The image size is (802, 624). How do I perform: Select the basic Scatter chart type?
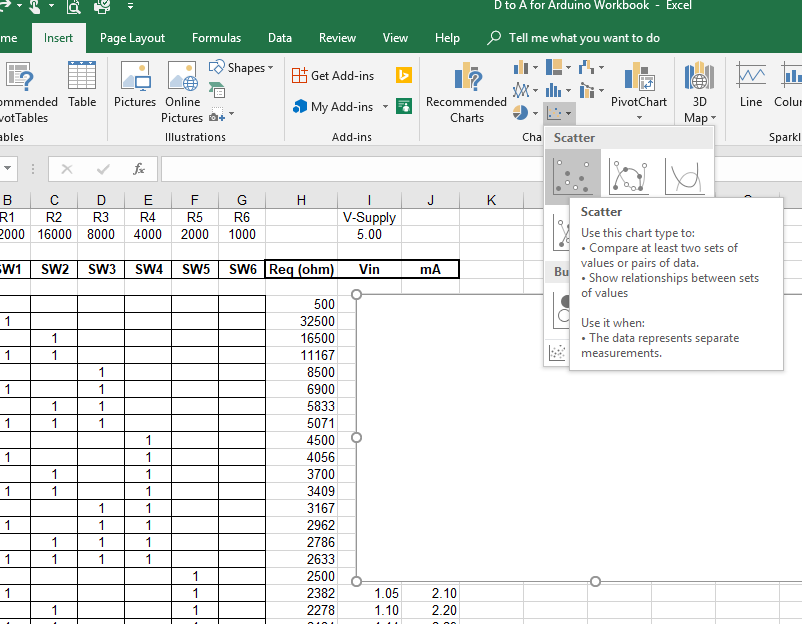[x=572, y=175]
